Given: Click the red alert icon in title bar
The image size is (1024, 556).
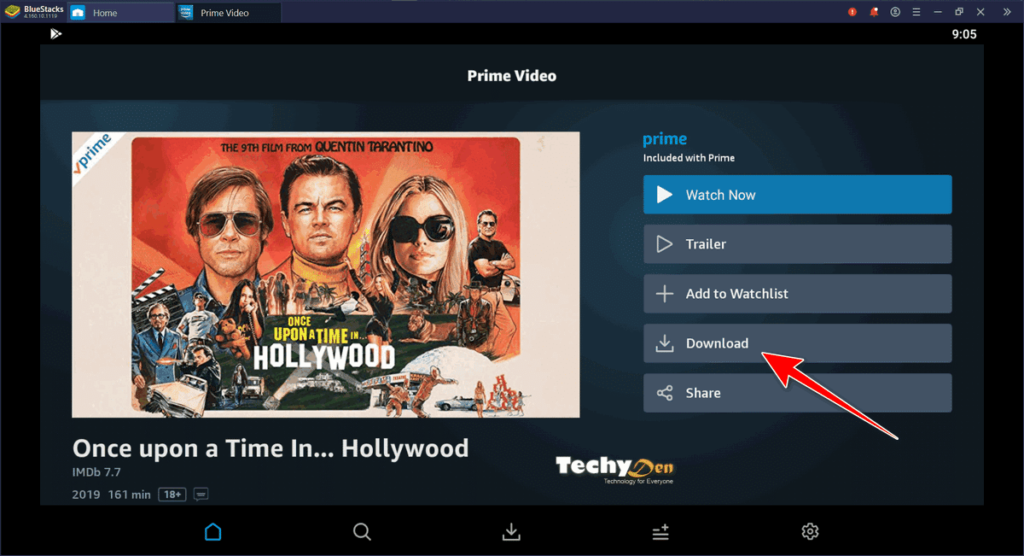Looking at the screenshot, I should [852, 12].
